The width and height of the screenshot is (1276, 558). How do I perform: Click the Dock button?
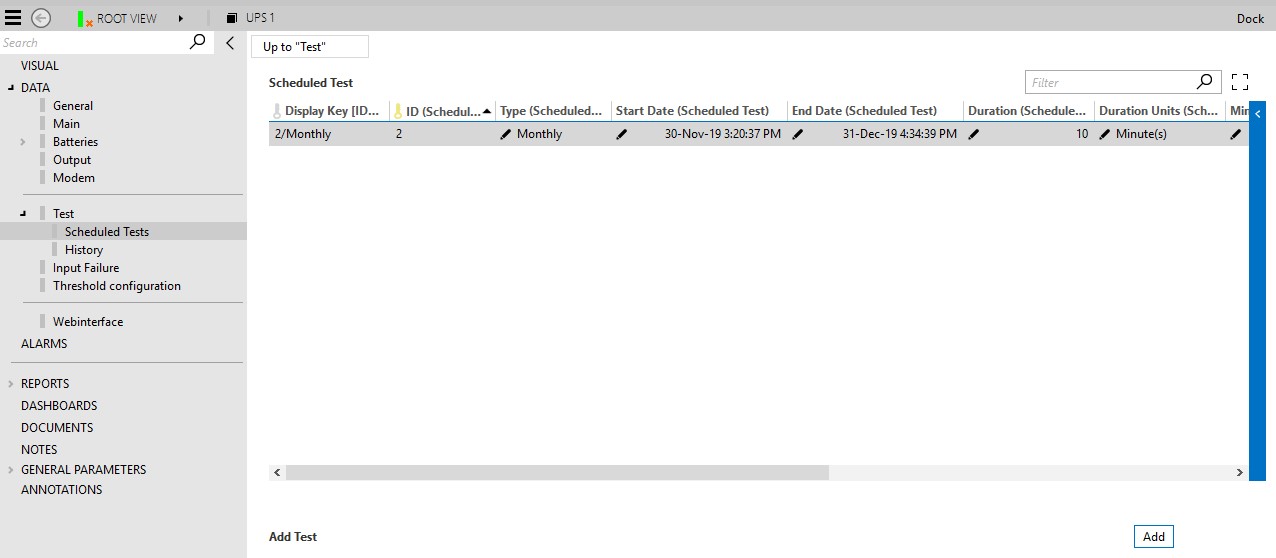1250,19
